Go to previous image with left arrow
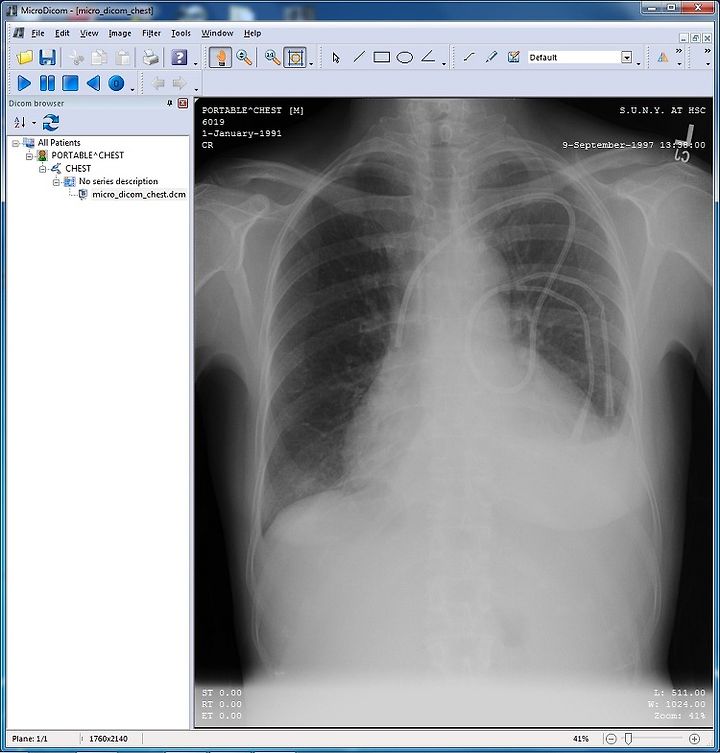 point(158,84)
